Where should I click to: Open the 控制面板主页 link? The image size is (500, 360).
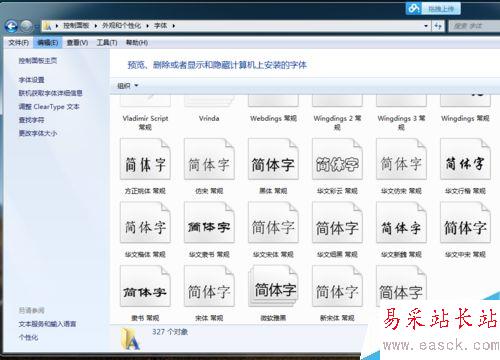point(38,61)
